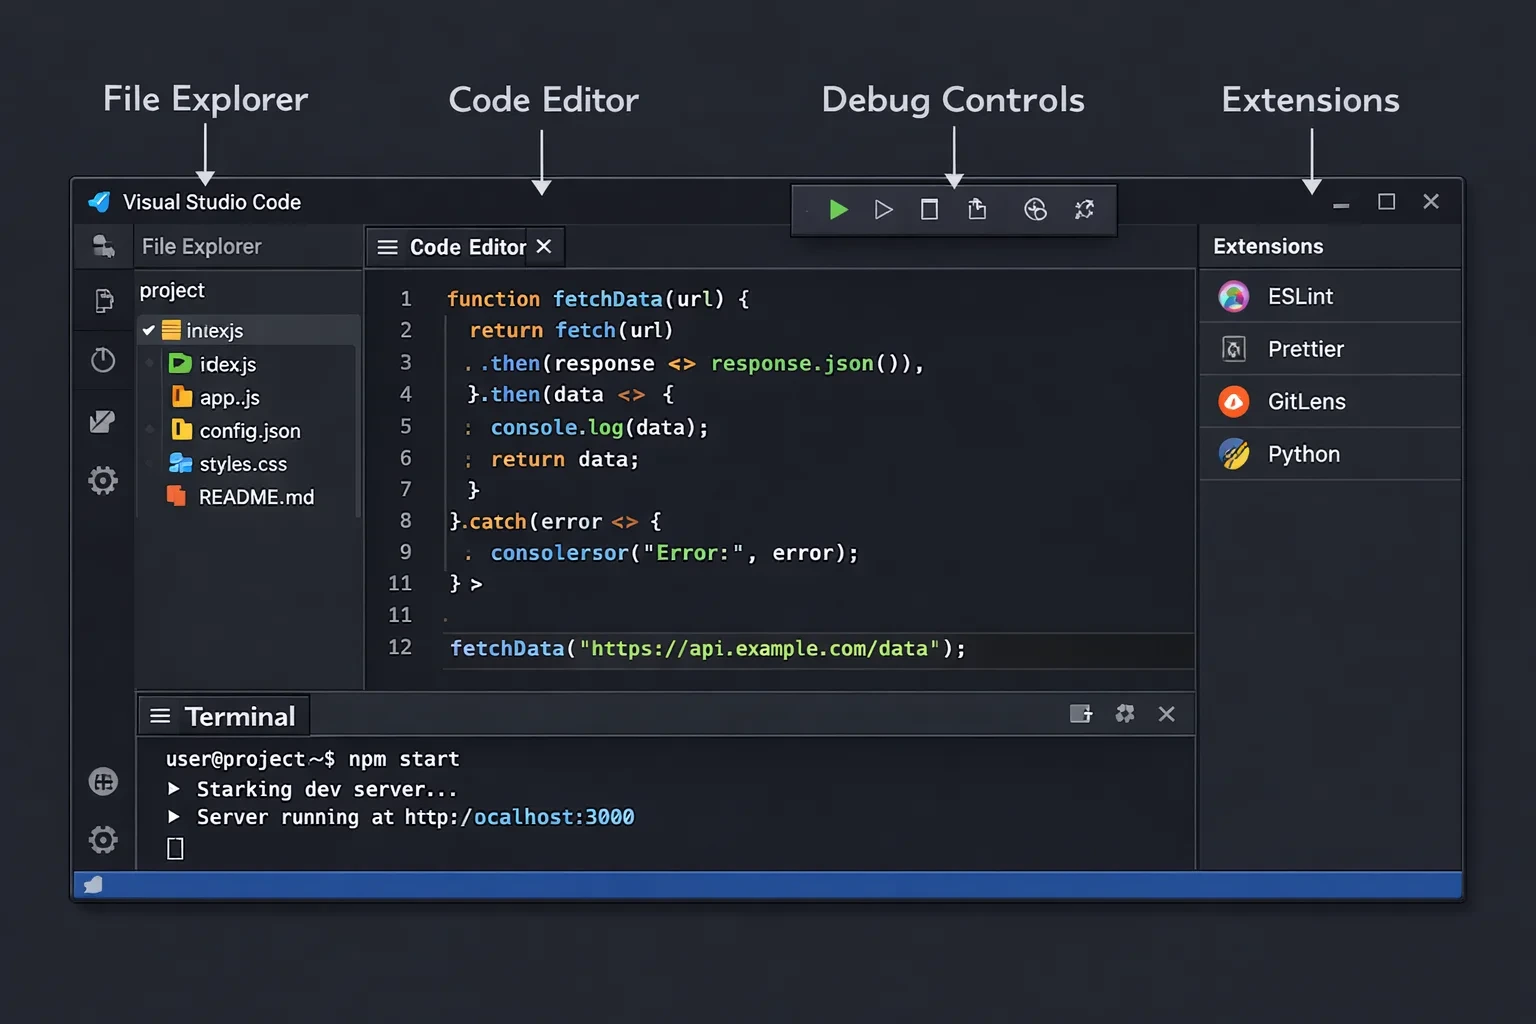This screenshot has width=1536, height=1024.
Task: Click 'console.log(data);' code line
Action: pyautogui.click(x=599, y=427)
